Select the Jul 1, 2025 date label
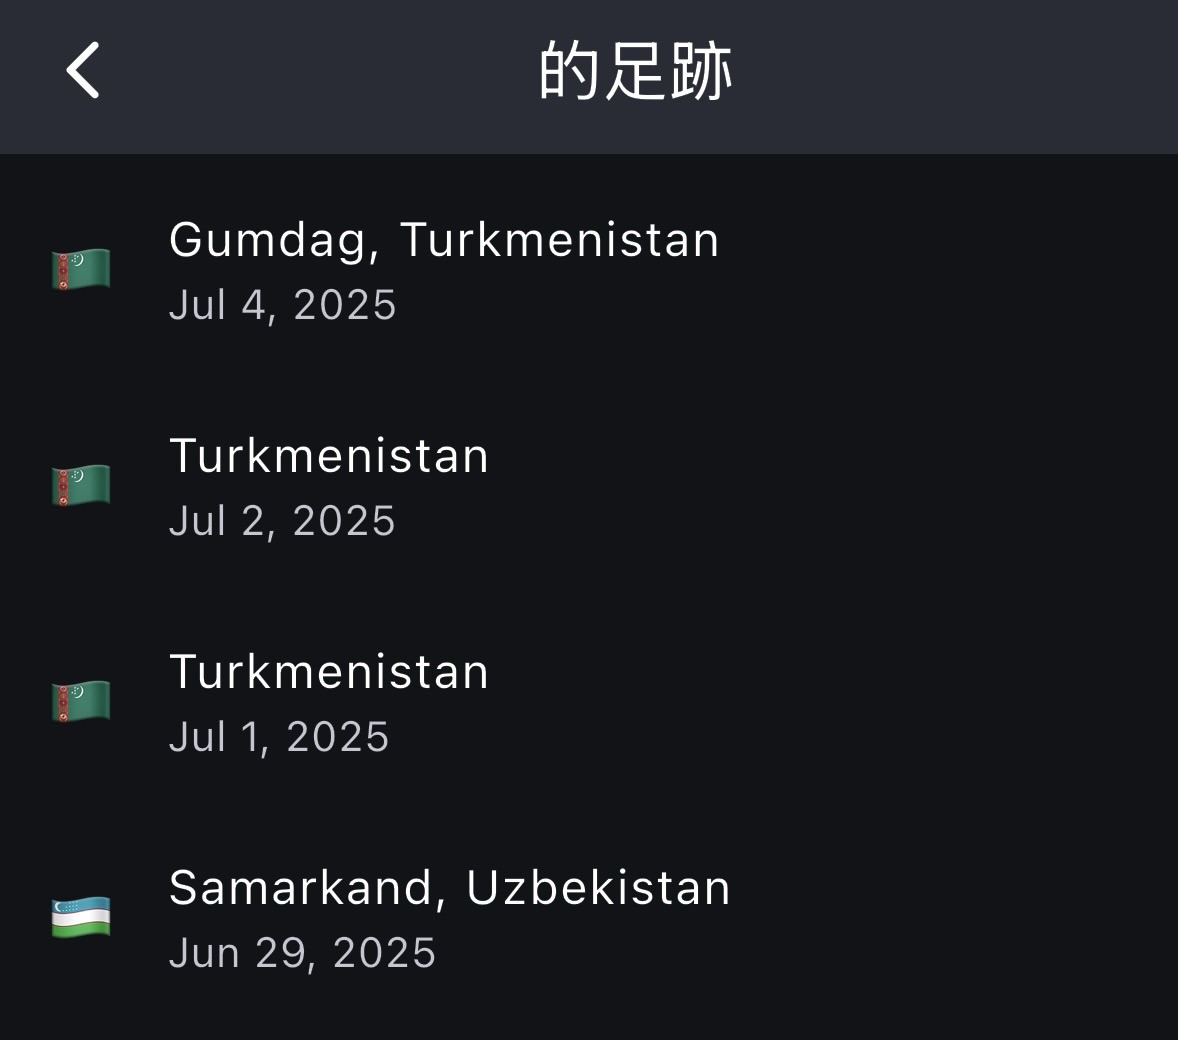Screen dimensions: 1178x1040 coord(279,737)
